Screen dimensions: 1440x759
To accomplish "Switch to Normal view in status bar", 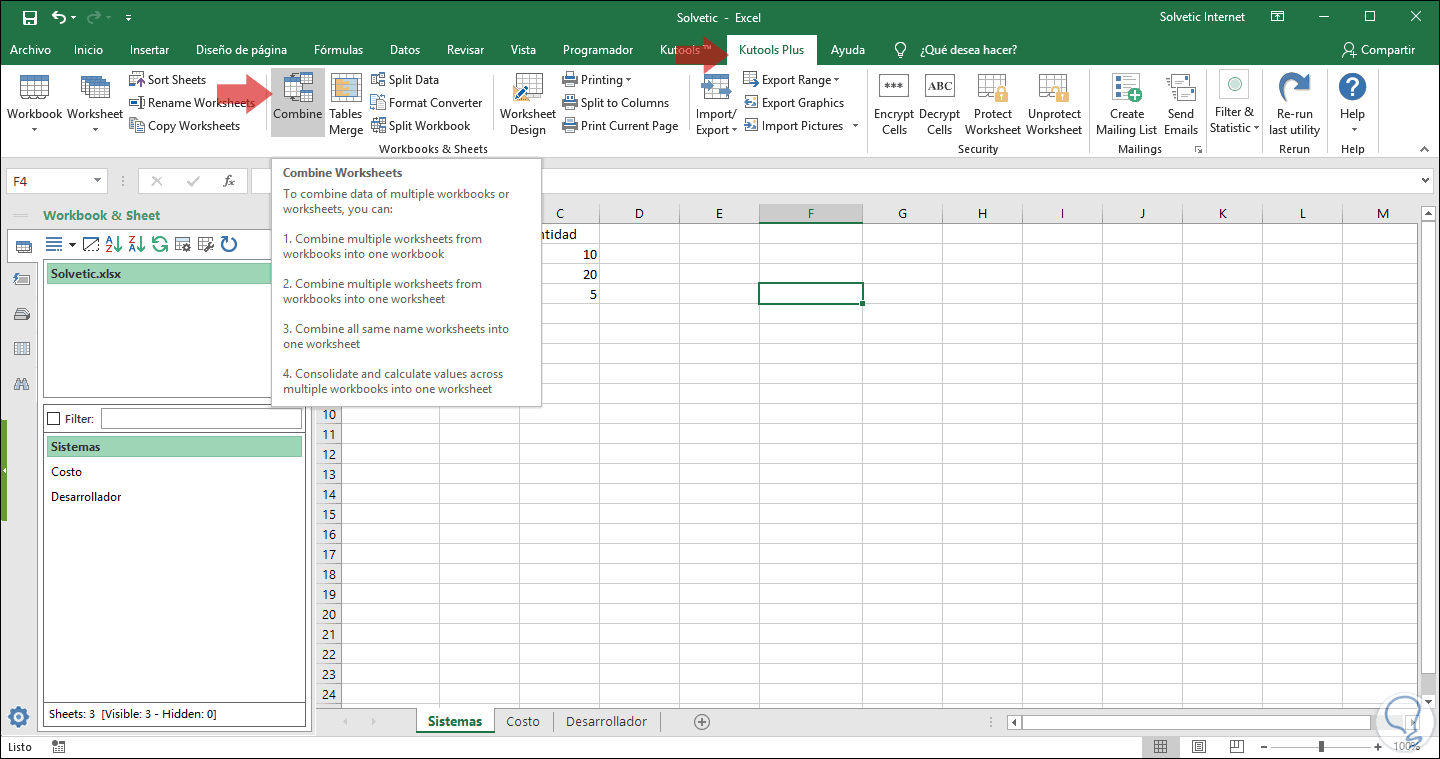I will click(1160, 747).
